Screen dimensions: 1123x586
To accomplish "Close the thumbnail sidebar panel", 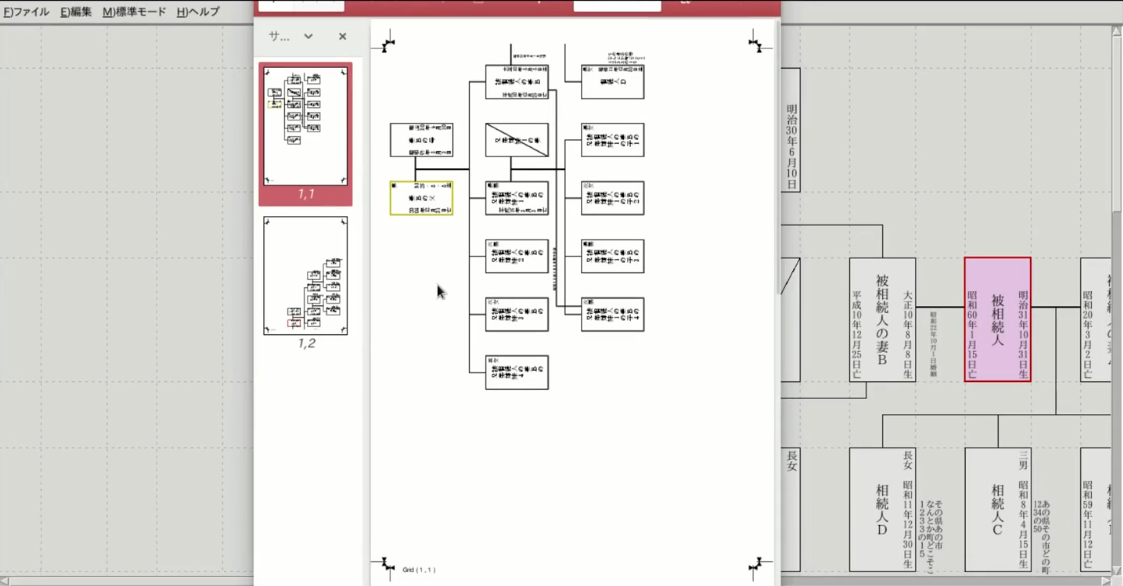I will pos(342,36).
